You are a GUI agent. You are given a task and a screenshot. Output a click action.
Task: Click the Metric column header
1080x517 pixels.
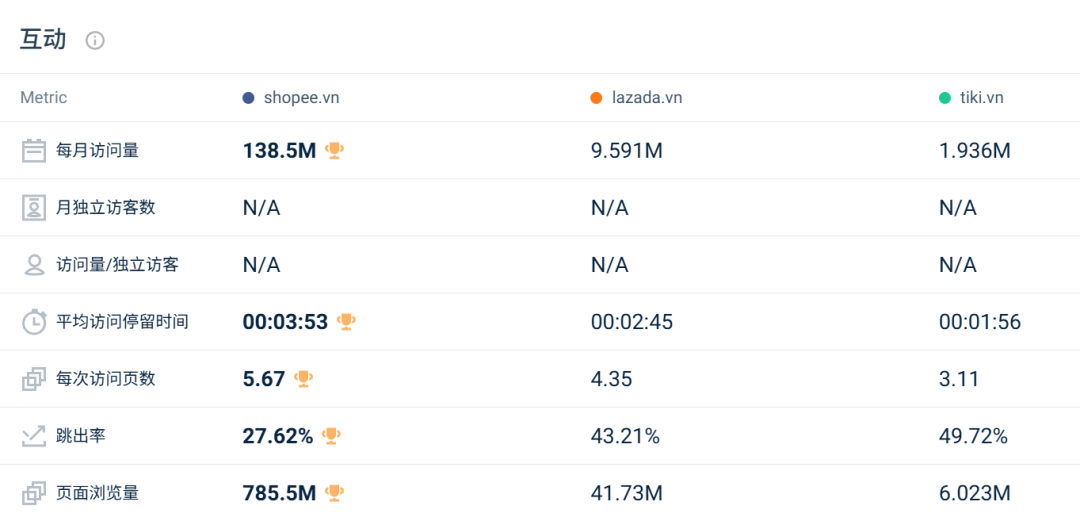[44, 98]
